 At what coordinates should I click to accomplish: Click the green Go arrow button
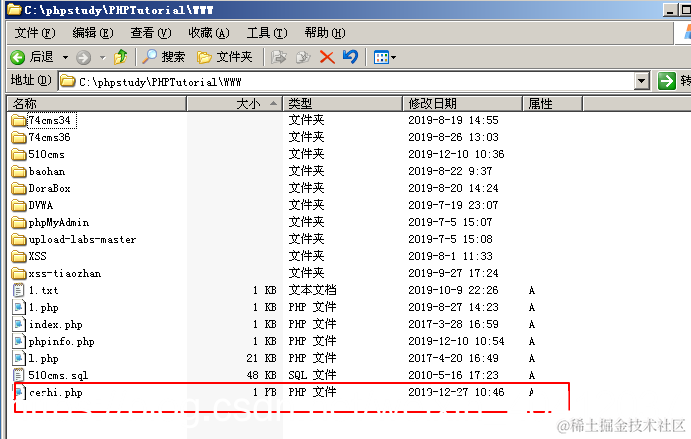[x=666, y=82]
